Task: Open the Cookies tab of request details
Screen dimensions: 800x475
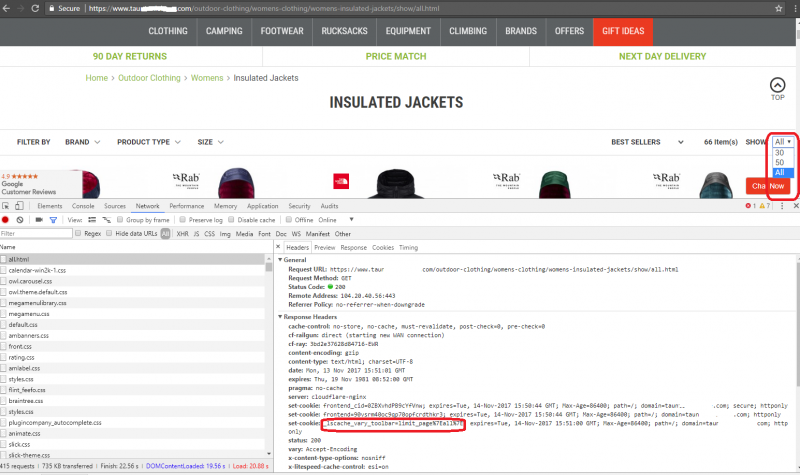Action: pos(383,247)
